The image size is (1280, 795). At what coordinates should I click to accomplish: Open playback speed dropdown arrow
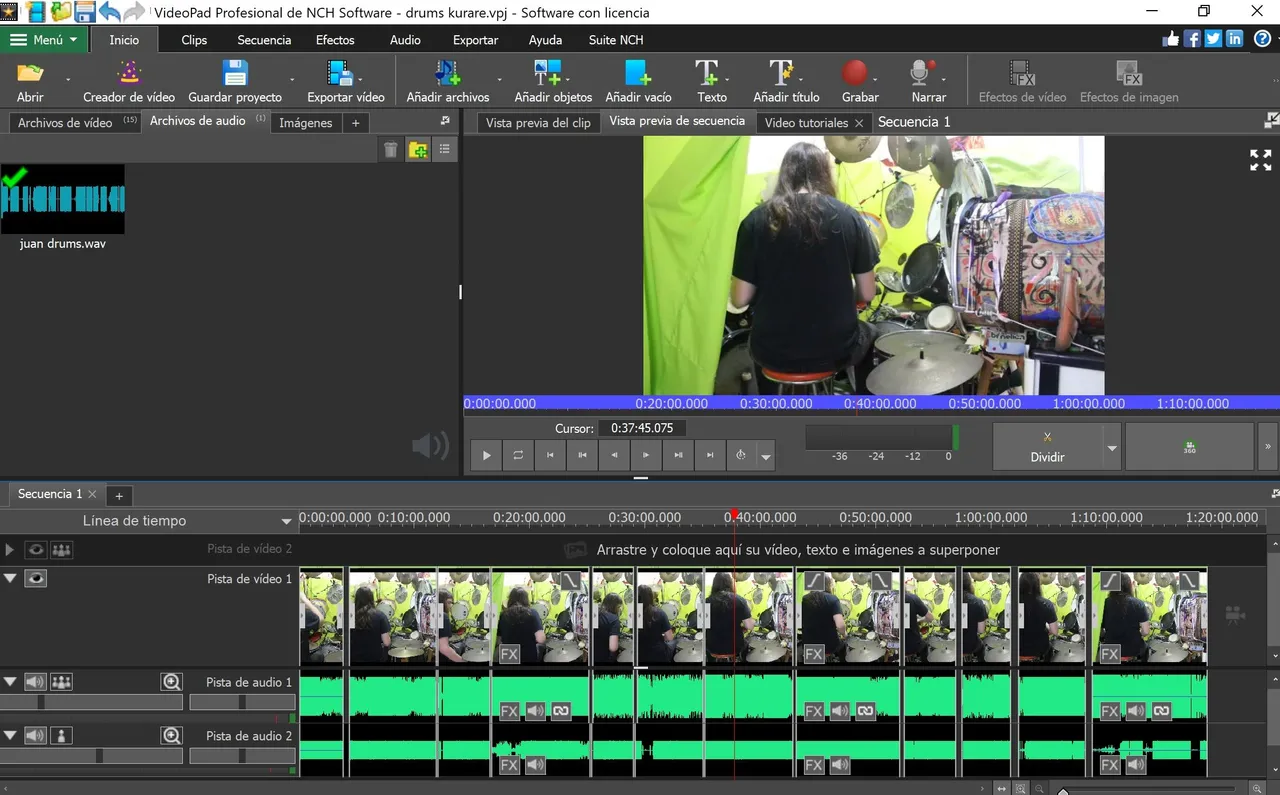click(x=767, y=456)
